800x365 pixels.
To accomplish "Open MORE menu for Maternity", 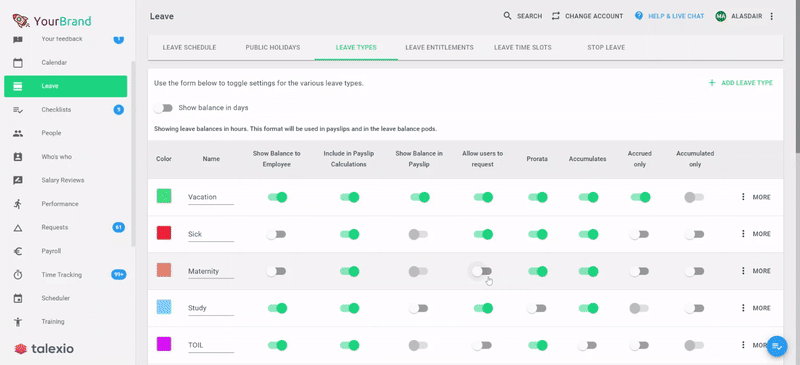I will coord(755,271).
